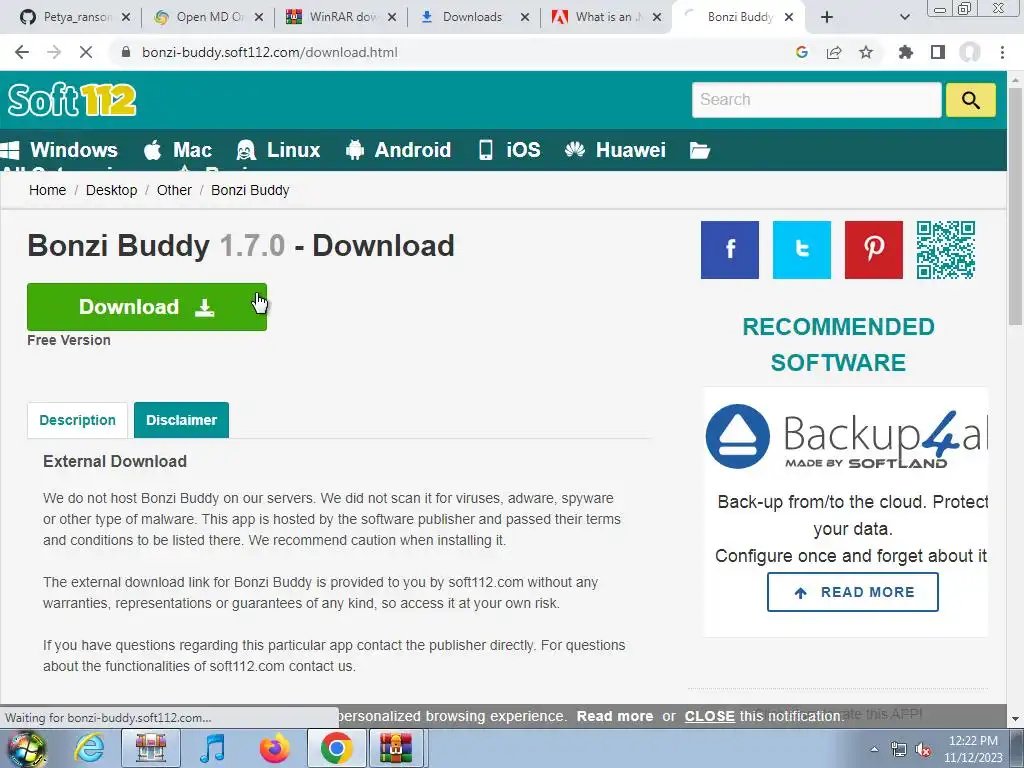
Task: Click the folder icon in navigation bar
Action: (x=699, y=150)
